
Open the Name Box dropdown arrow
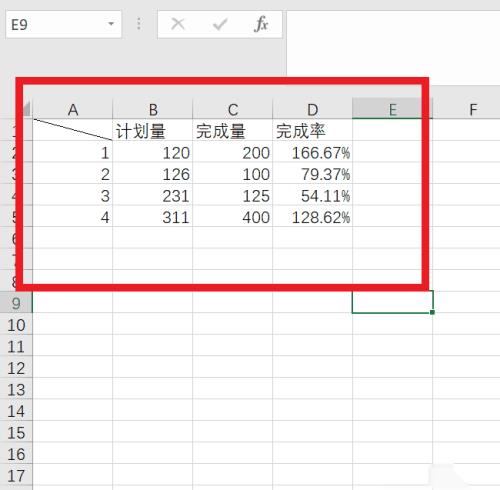(x=111, y=24)
